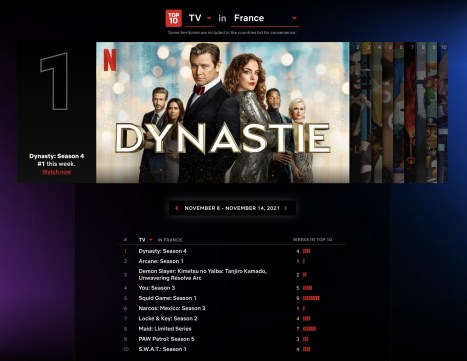This screenshot has width=467, height=361.
Task: Select poster strip number 2
Action: 355,112
